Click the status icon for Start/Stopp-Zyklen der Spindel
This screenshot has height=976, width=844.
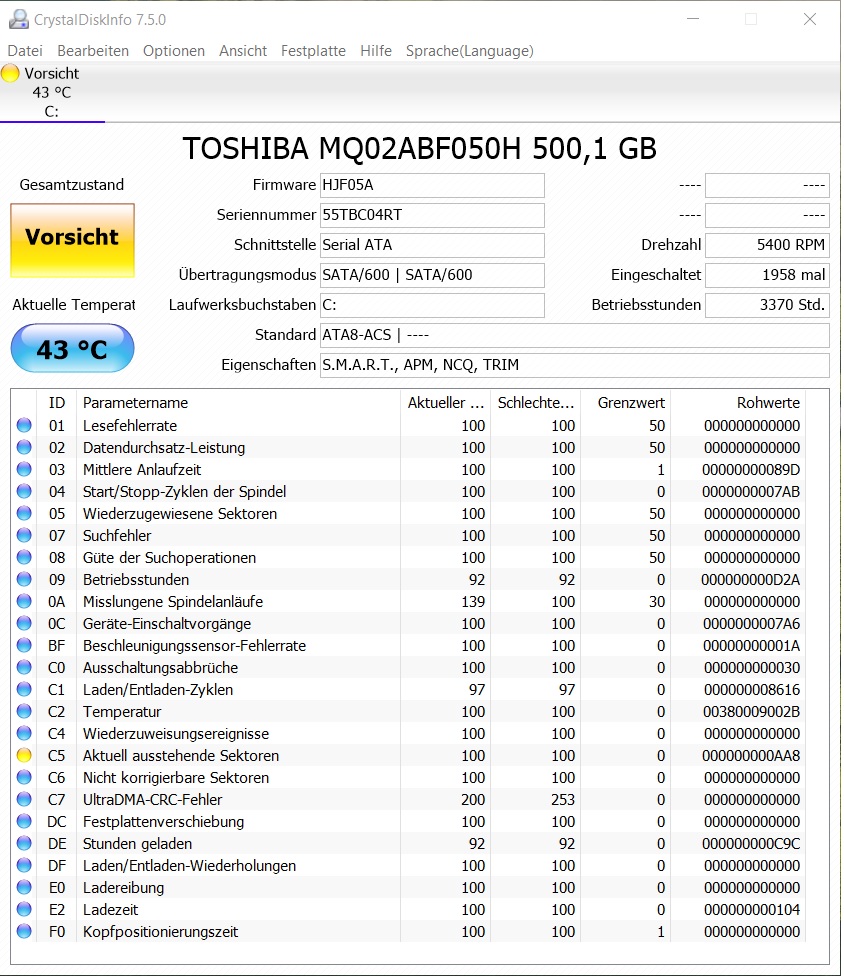point(24,491)
